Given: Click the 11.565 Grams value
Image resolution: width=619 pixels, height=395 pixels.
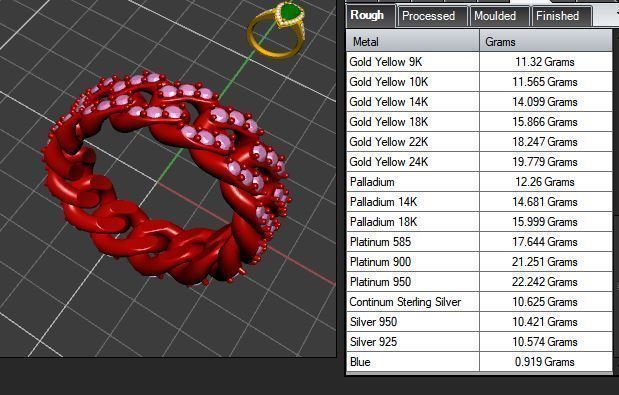Looking at the screenshot, I should (x=545, y=82).
